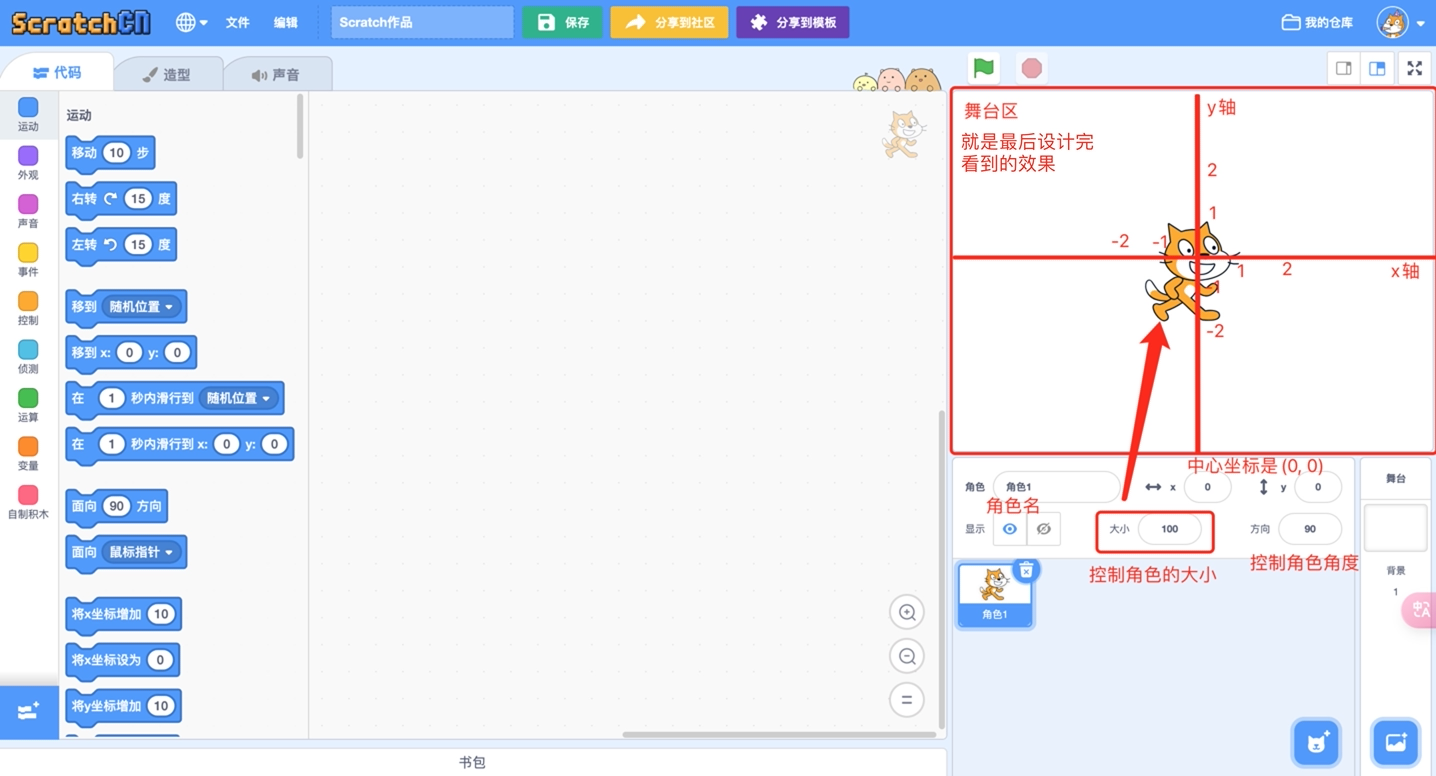
Task: Enter full screen stage mode
Action: pos(1414,68)
